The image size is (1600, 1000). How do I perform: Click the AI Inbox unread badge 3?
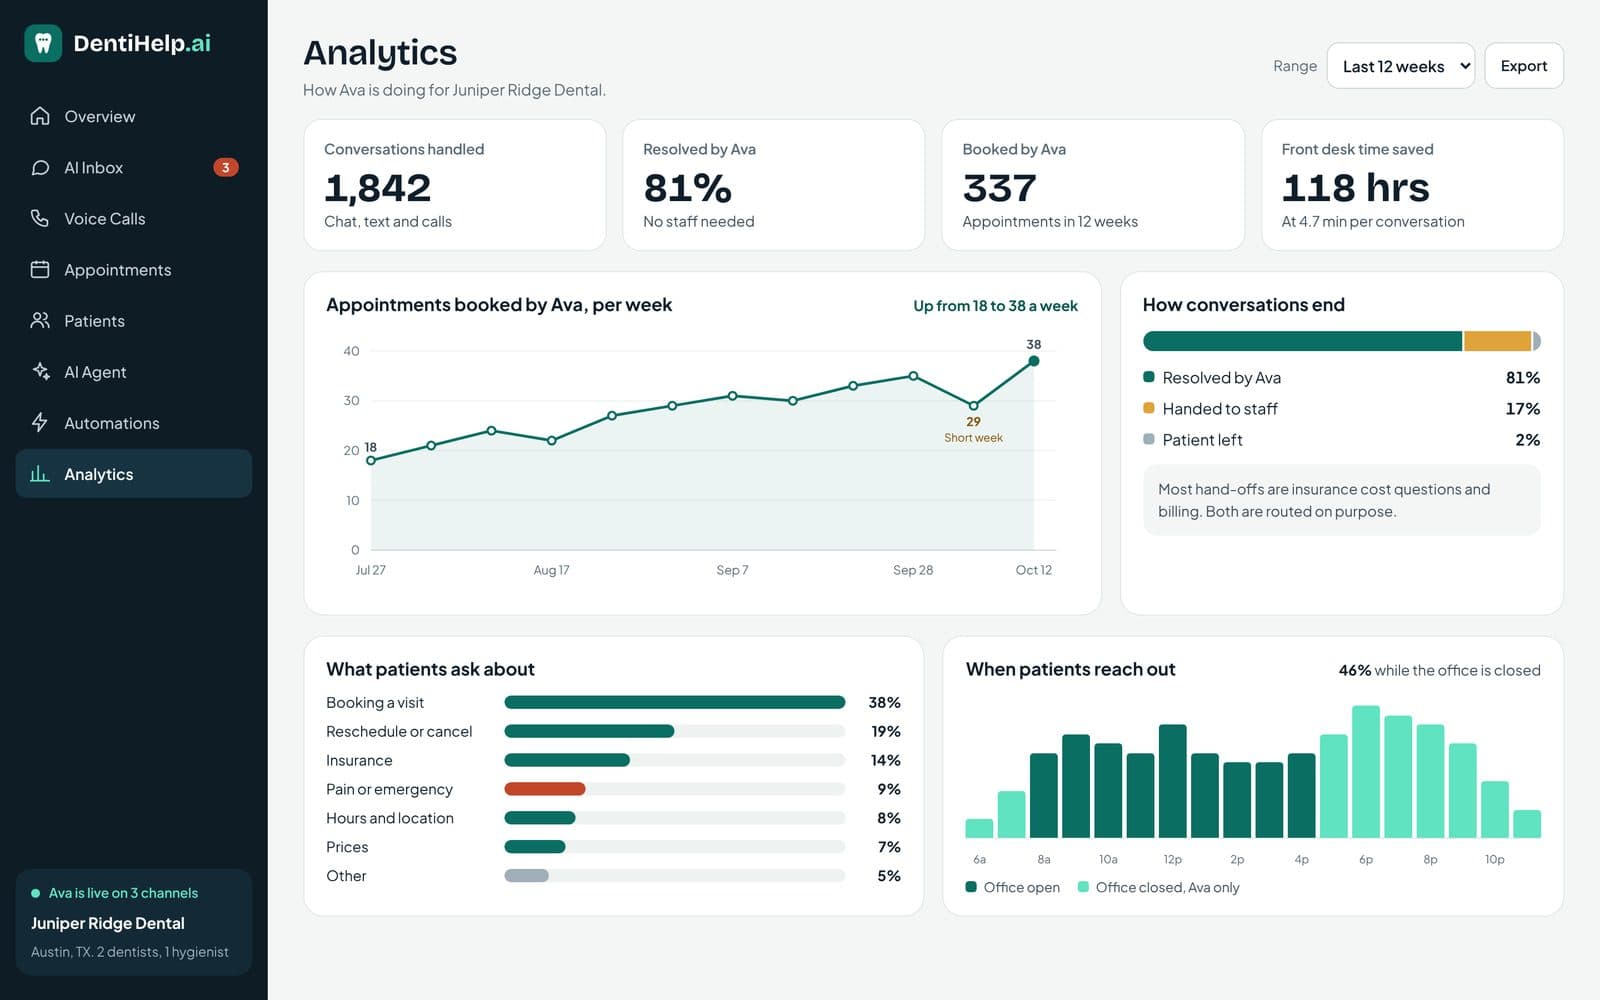226,167
